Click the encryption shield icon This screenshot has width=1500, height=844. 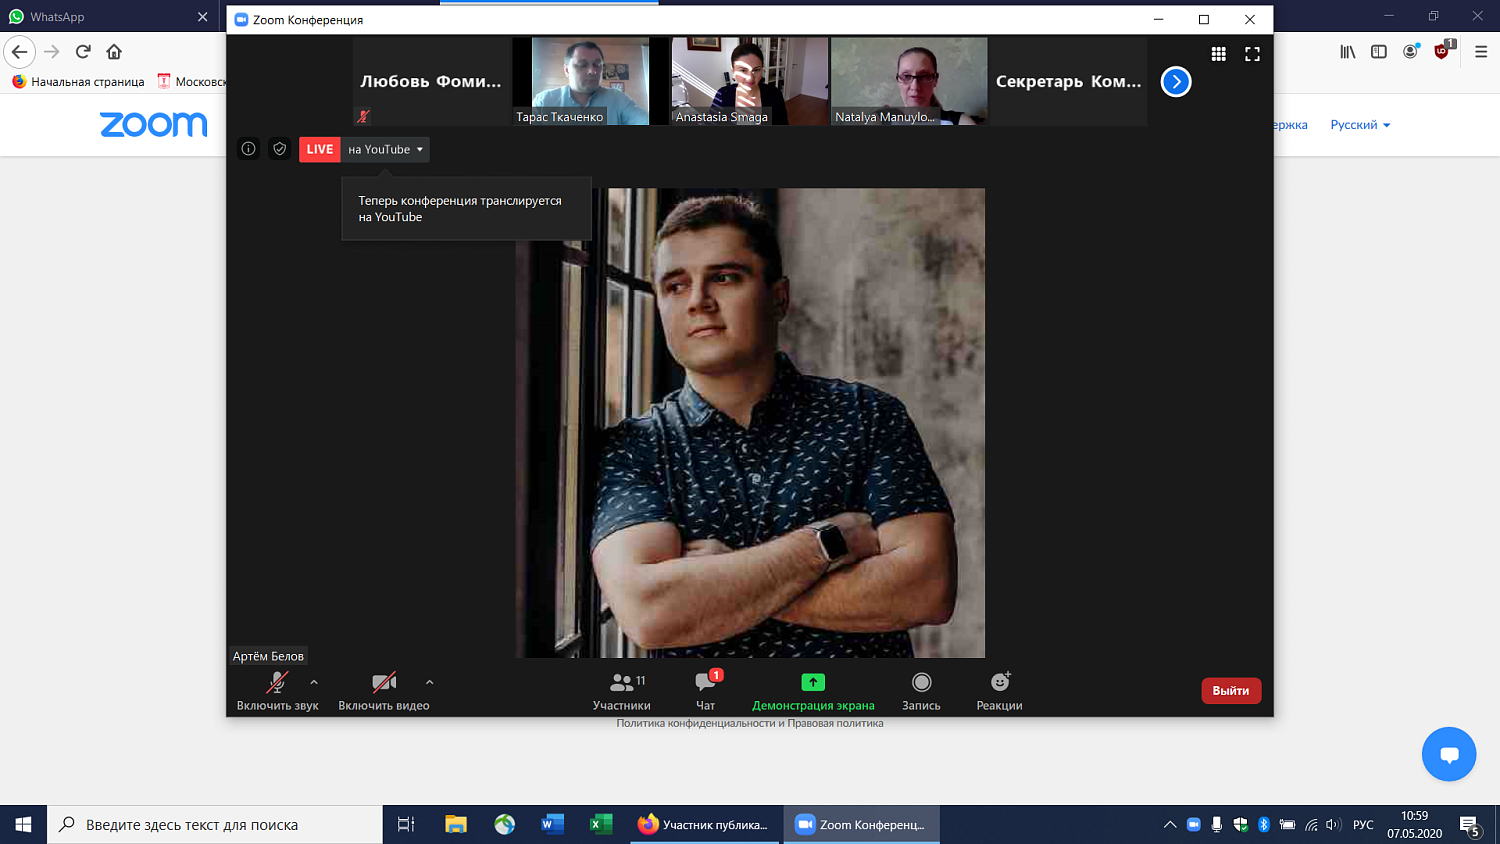click(280, 149)
